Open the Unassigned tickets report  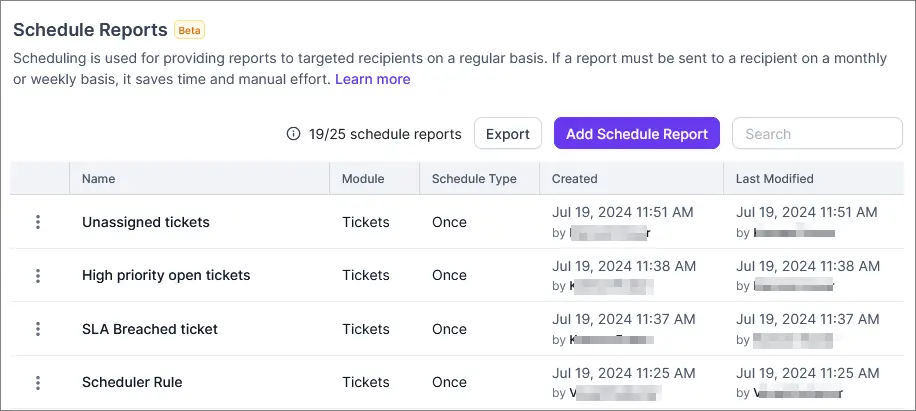click(x=145, y=222)
